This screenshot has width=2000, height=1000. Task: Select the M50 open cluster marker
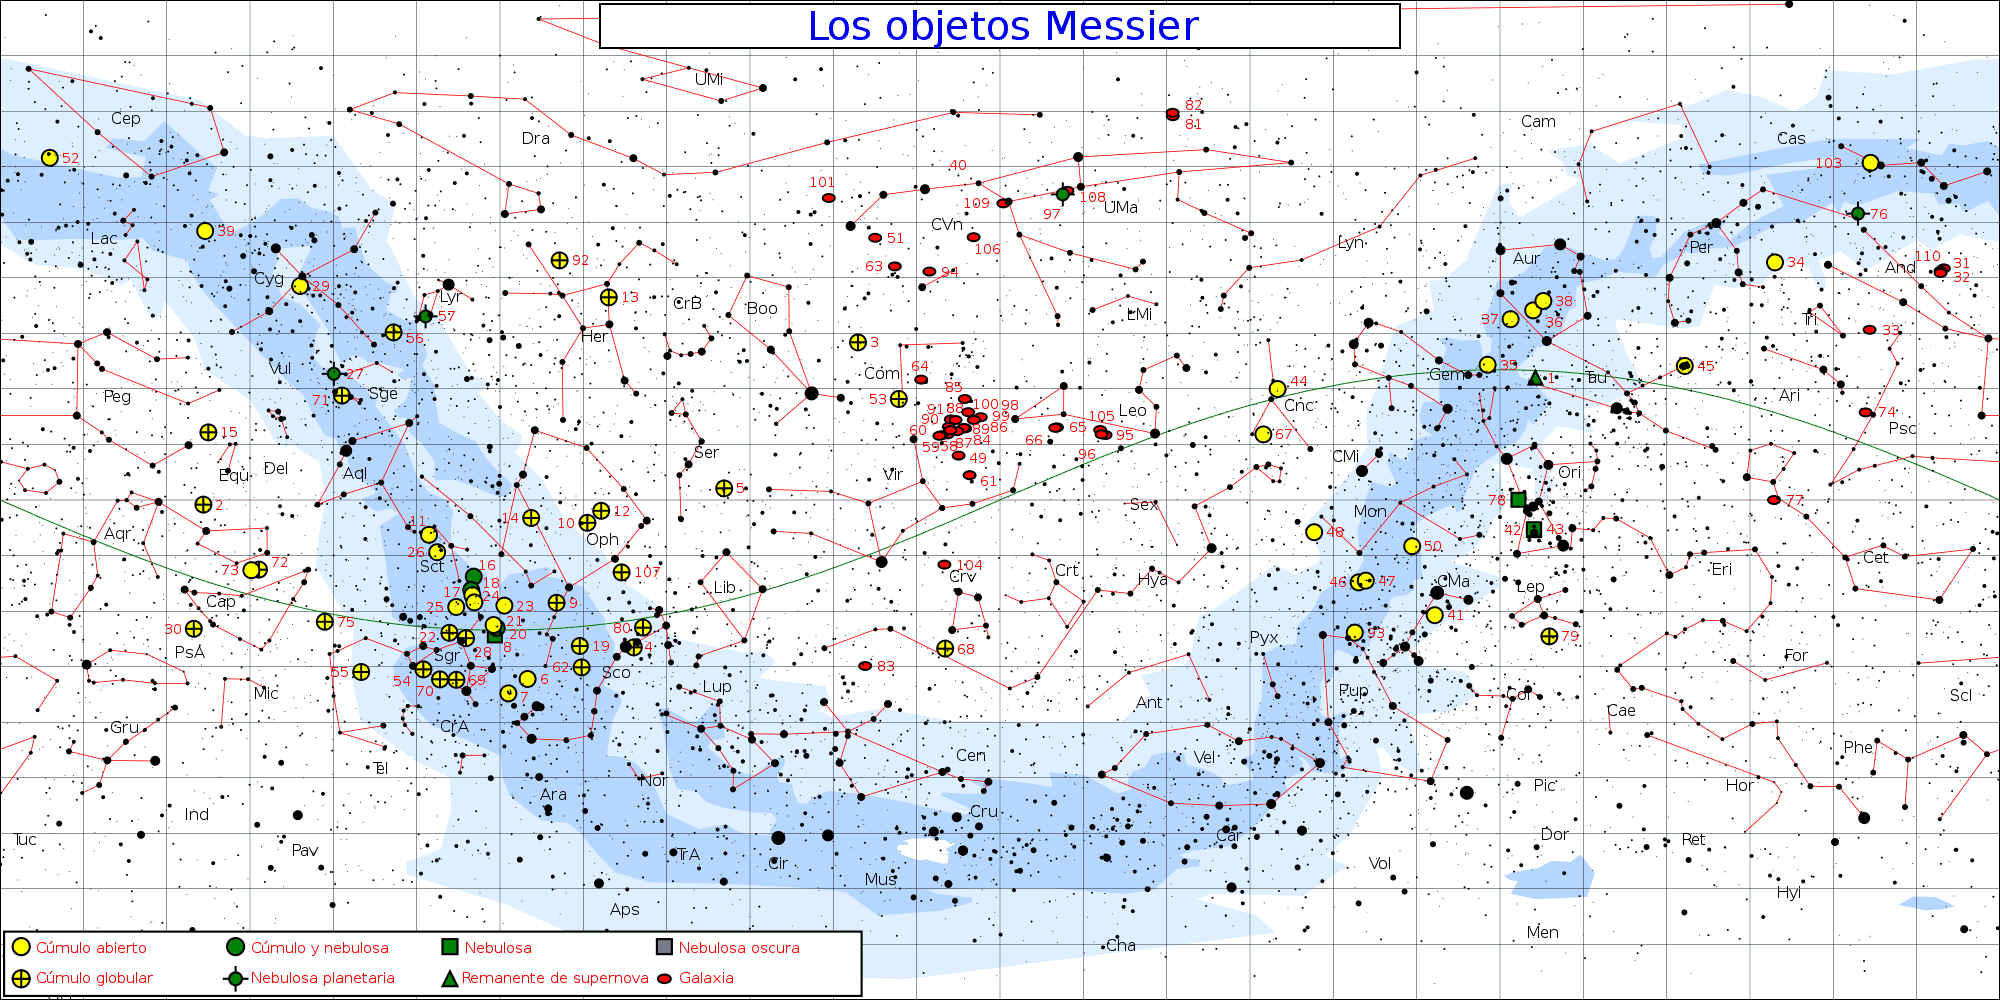point(1412,546)
